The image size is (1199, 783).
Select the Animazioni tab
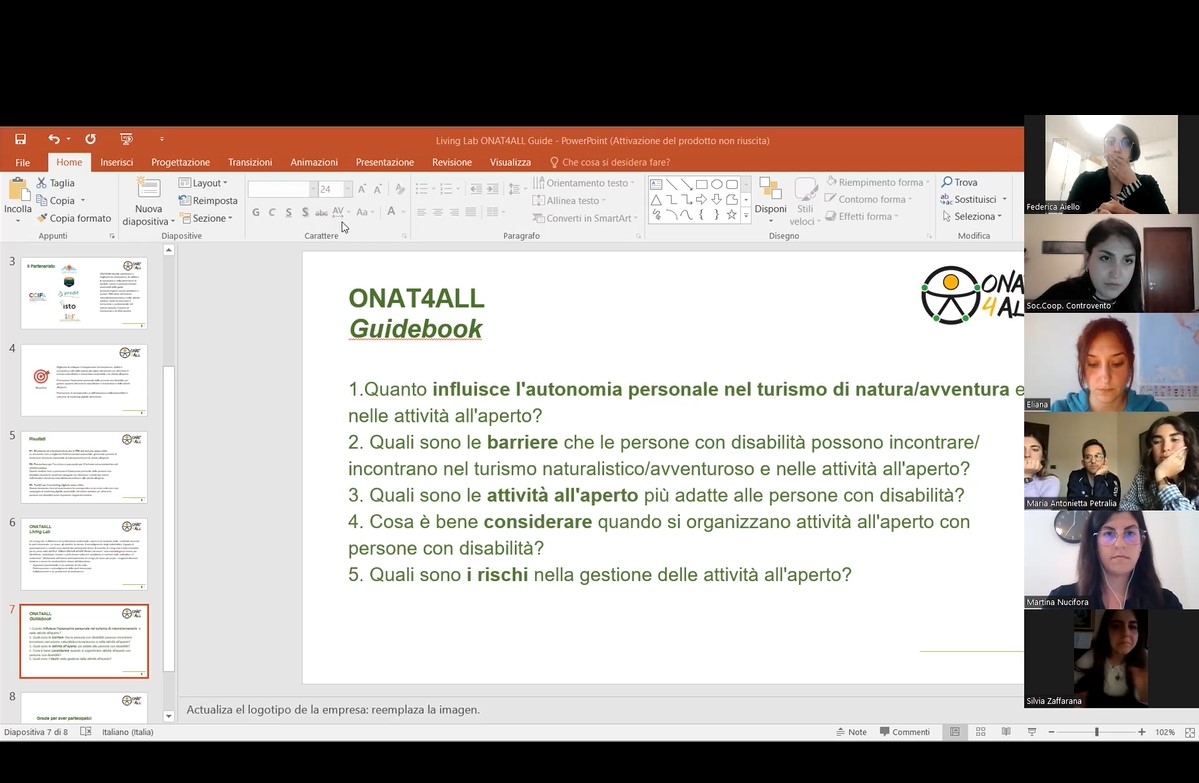[314, 162]
